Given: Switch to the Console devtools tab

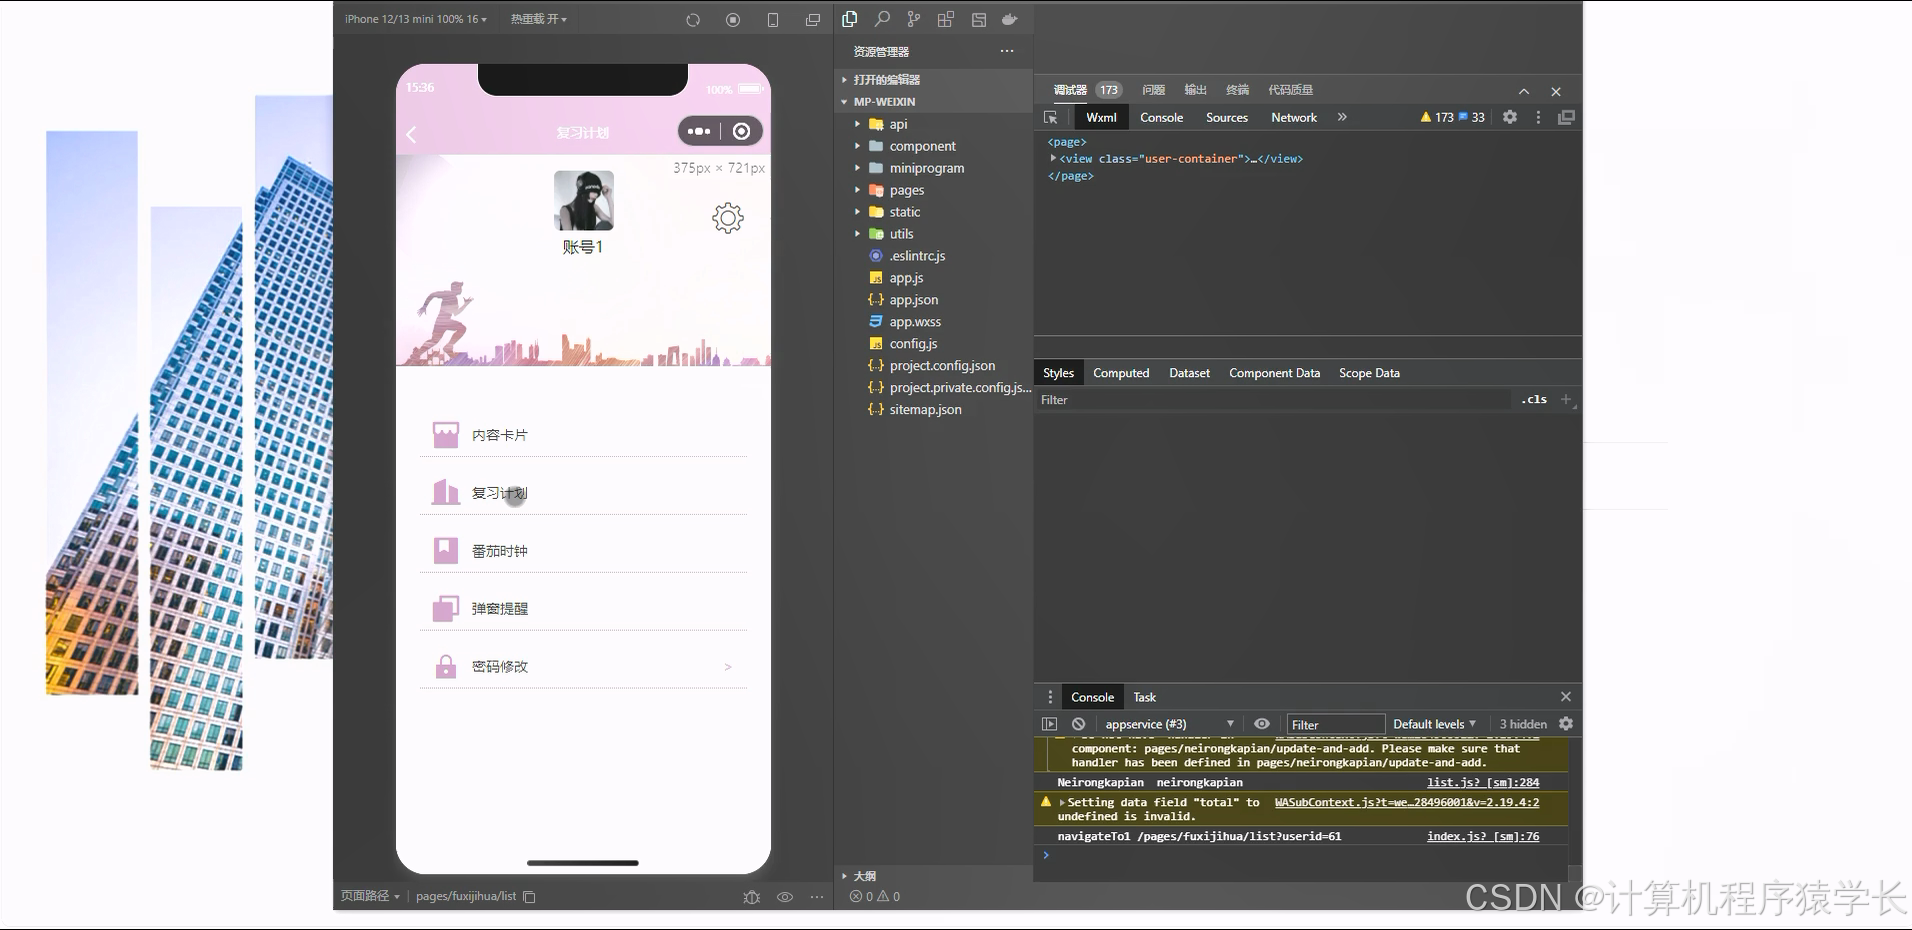Looking at the screenshot, I should click(x=1161, y=117).
